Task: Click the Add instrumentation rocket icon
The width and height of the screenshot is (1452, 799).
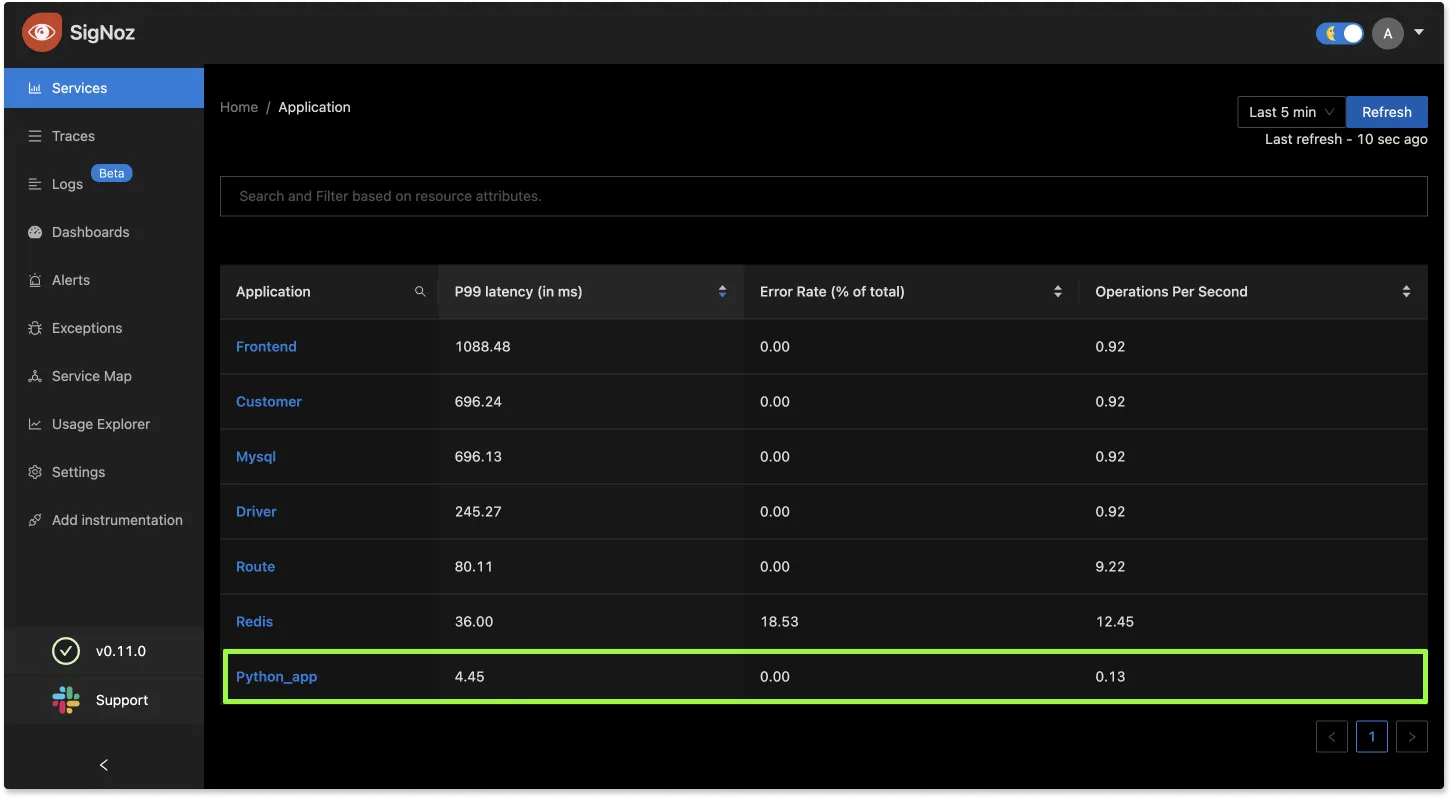Action: [x=35, y=520]
